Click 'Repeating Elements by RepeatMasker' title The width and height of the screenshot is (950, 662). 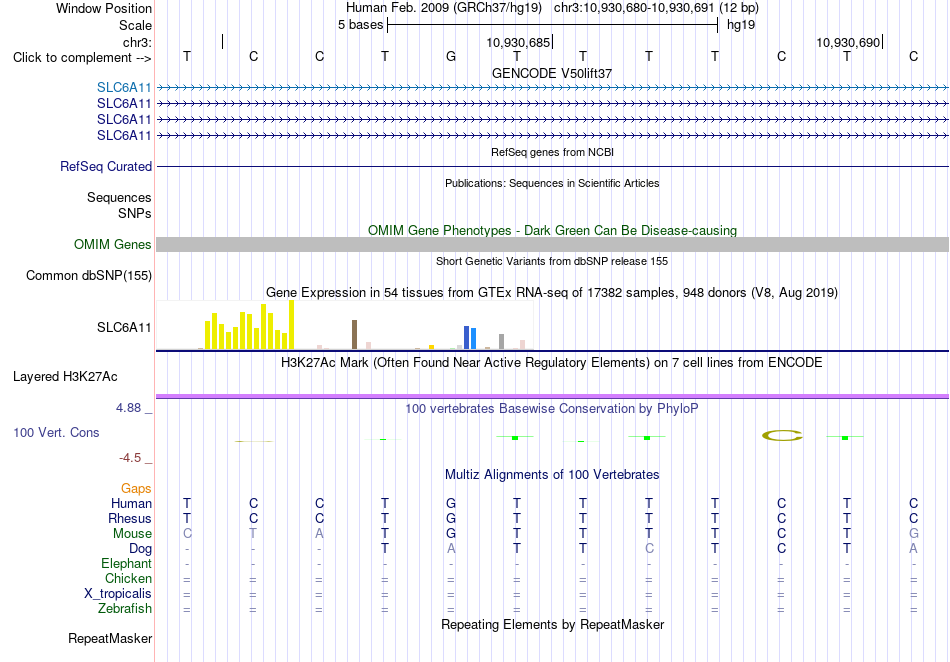552,624
